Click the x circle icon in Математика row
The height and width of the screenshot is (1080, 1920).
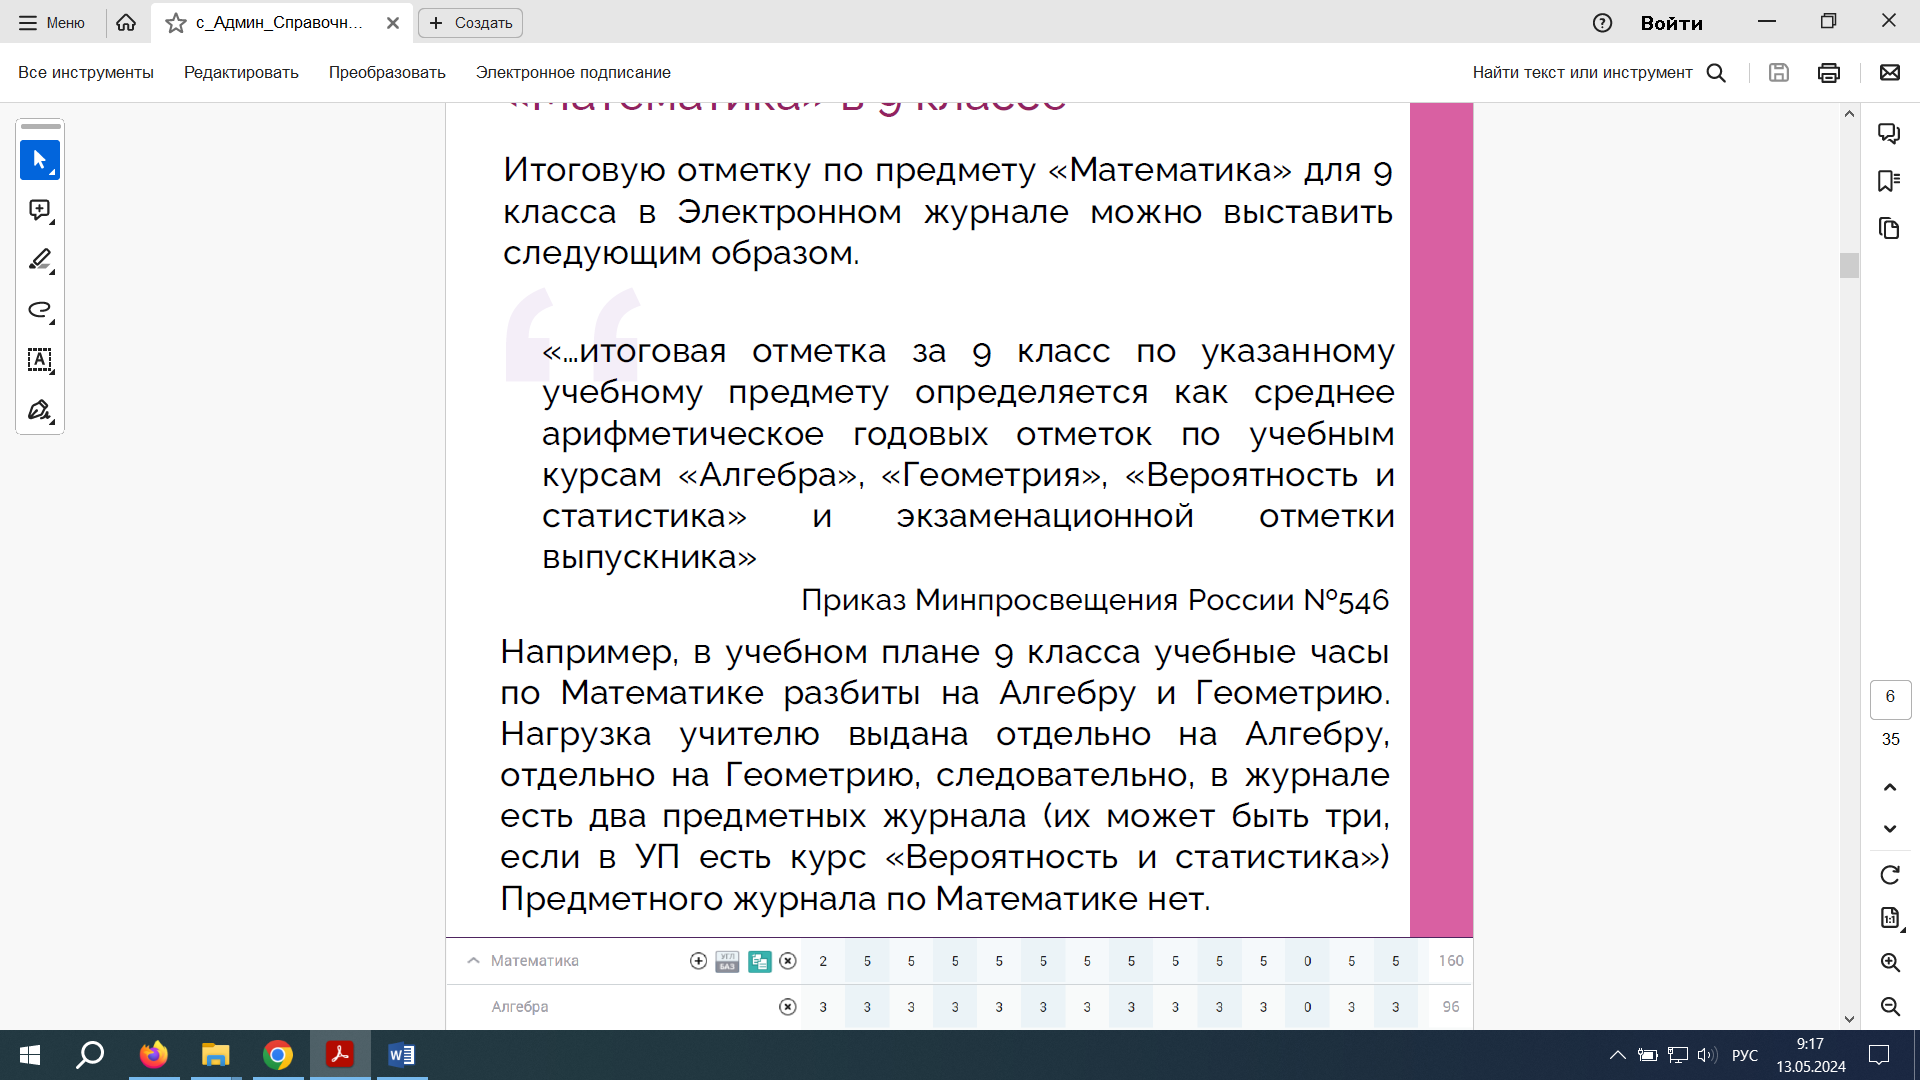(788, 961)
